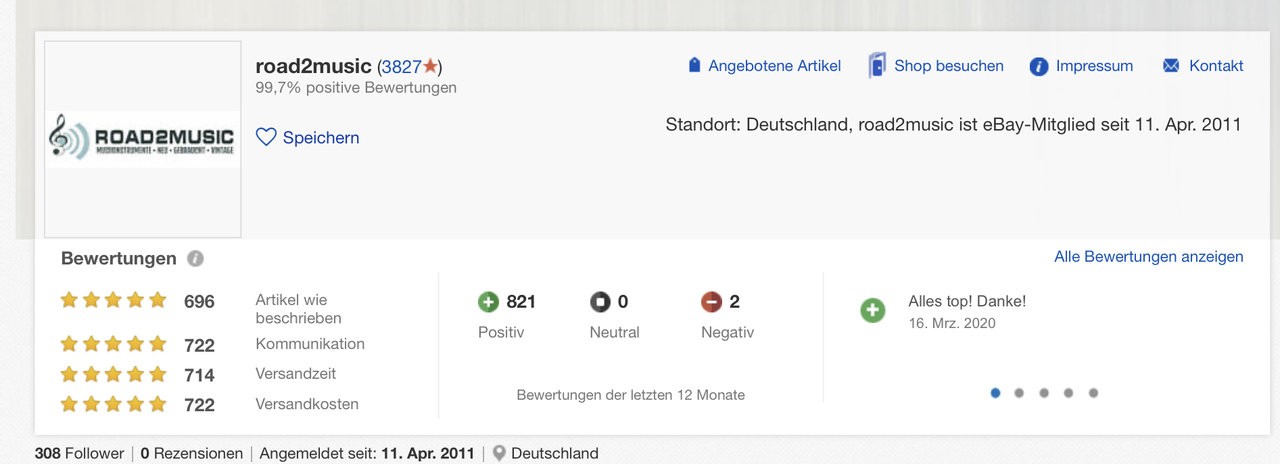The width and height of the screenshot is (1280, 464).
Task: Select the first blue carousel dot
Action: (x=995, y=393)
